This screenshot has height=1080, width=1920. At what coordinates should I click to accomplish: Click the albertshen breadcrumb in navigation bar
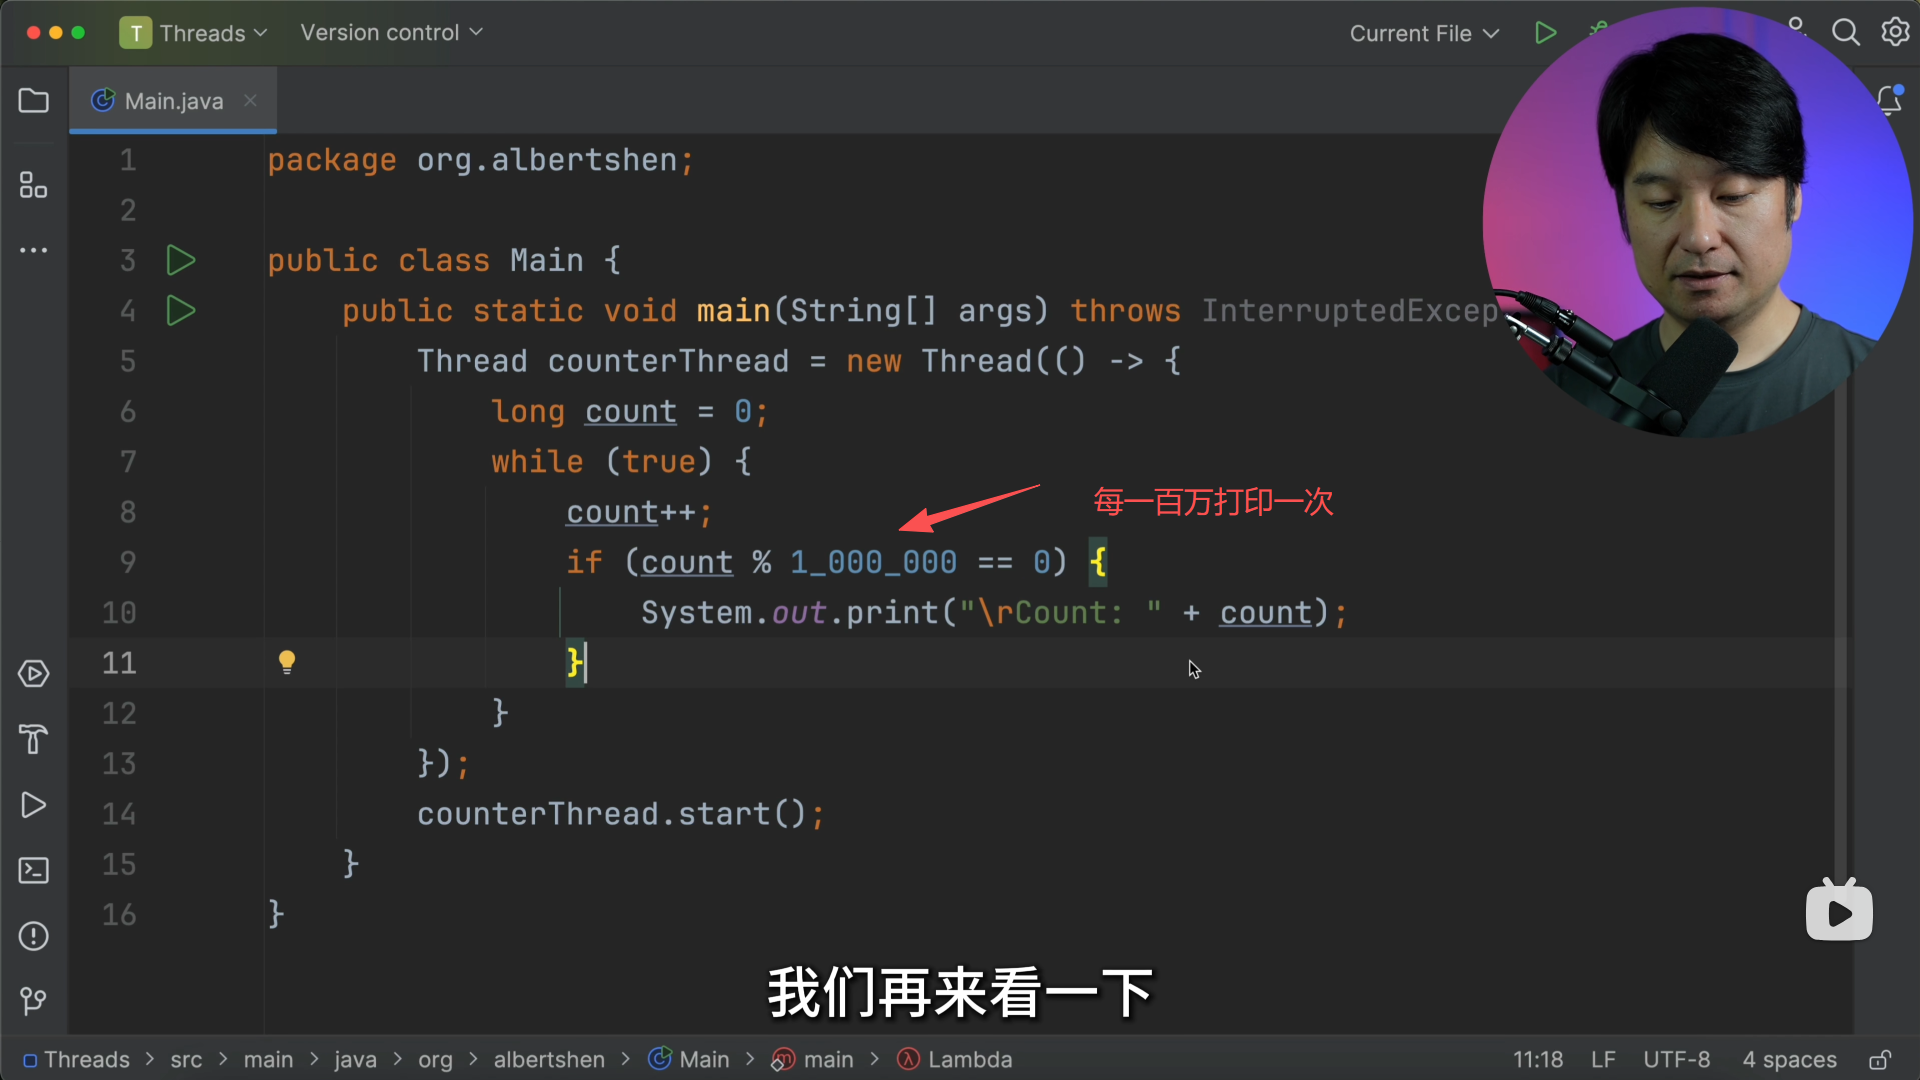click(x=548, y=1060)
